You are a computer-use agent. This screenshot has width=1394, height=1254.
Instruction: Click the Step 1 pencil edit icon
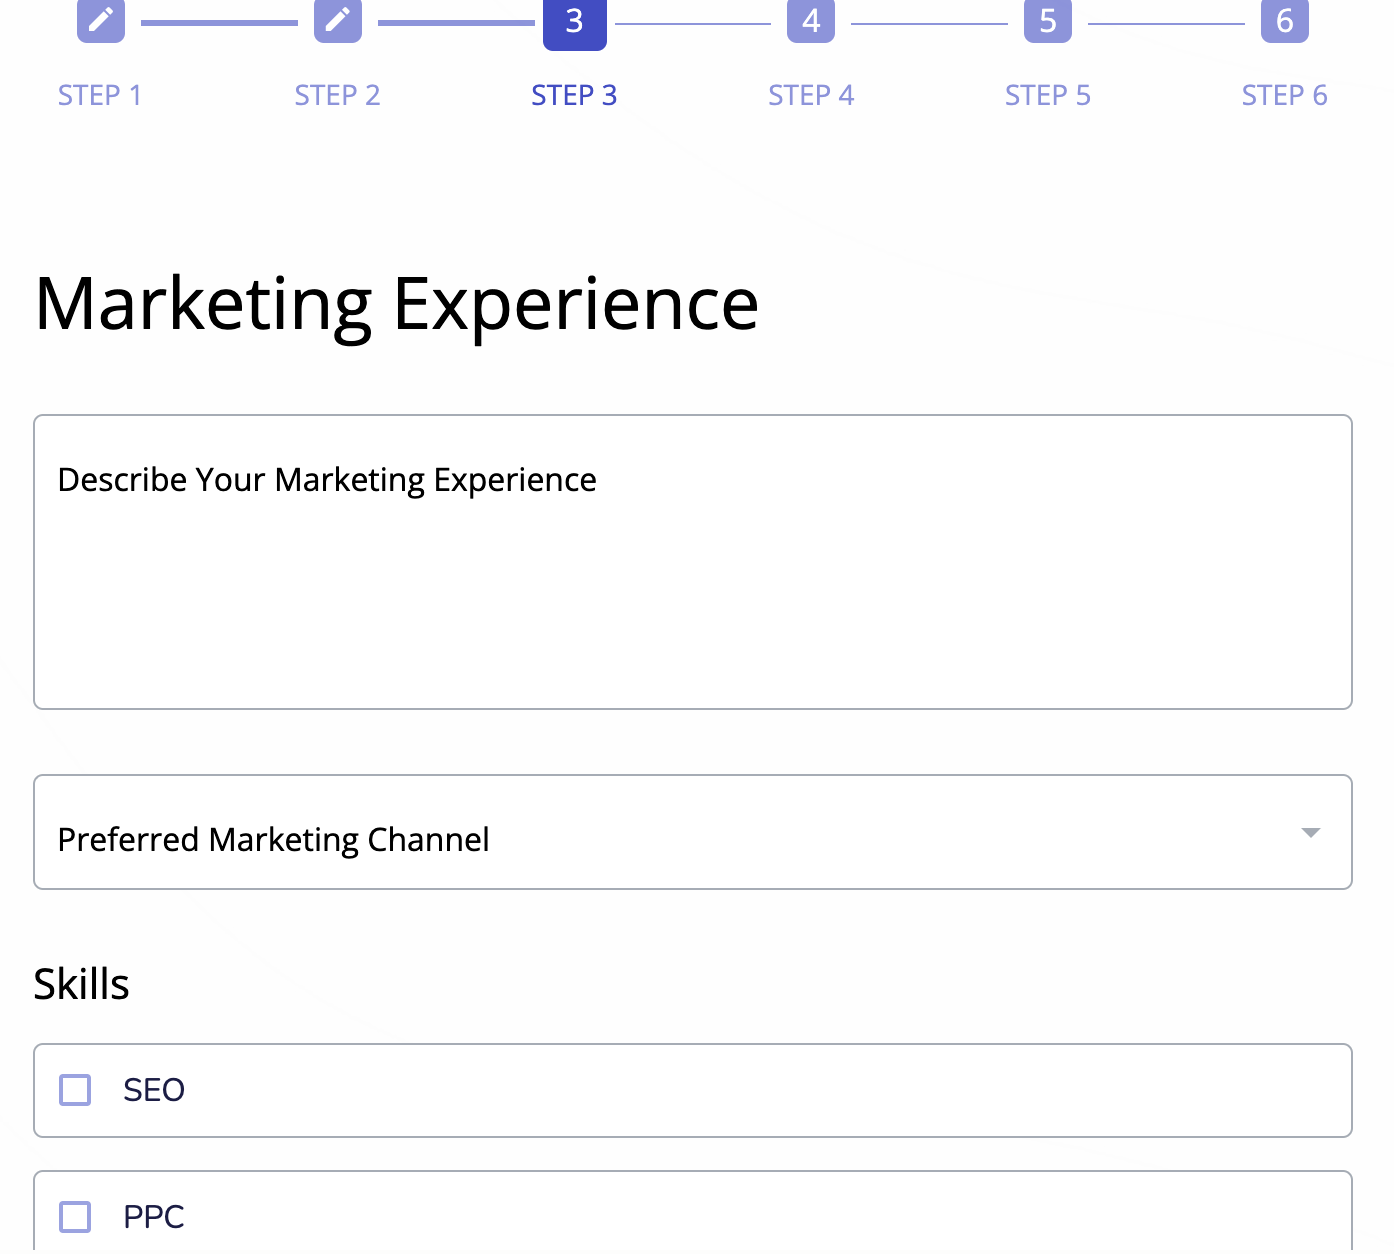point(101,20)
